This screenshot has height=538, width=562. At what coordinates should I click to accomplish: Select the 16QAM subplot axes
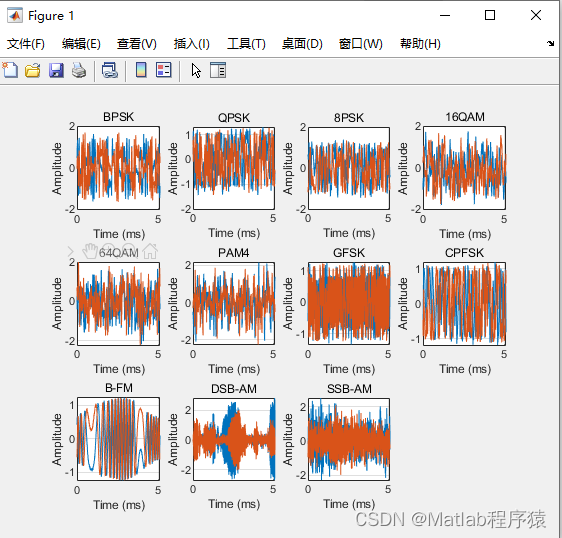click(465, 168)
